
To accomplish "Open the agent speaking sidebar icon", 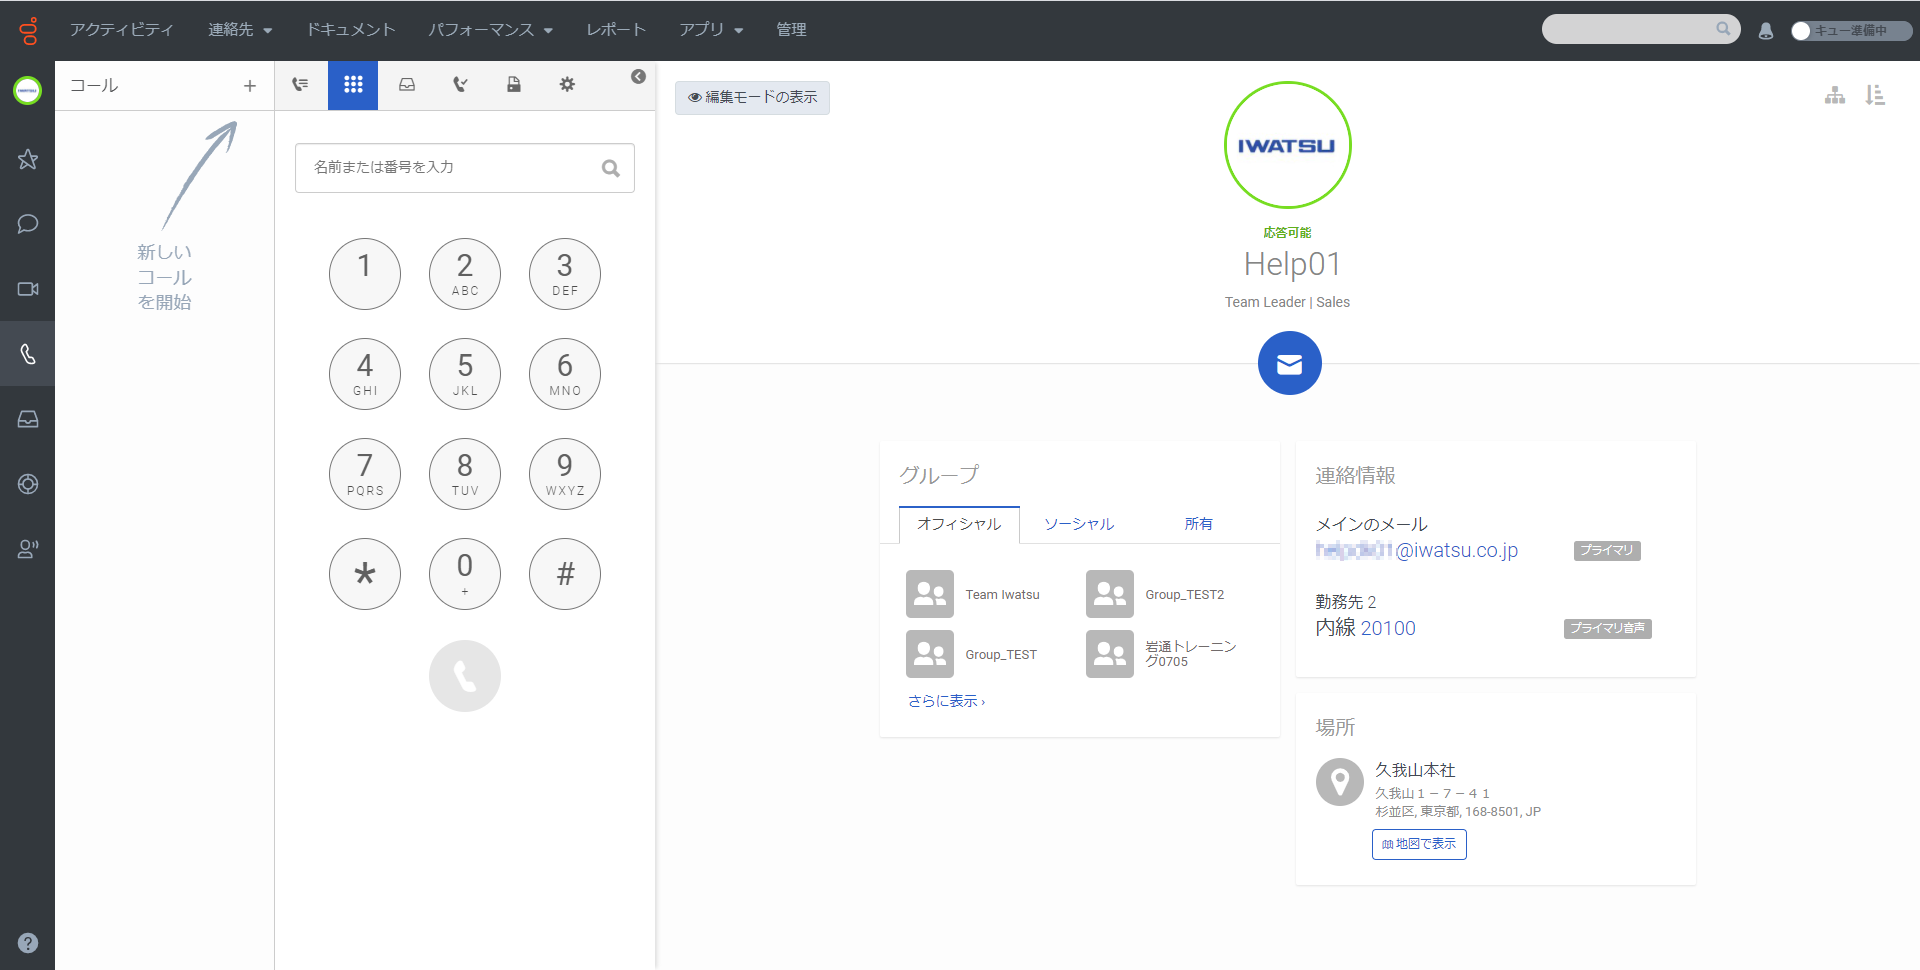I will point(28,549).
